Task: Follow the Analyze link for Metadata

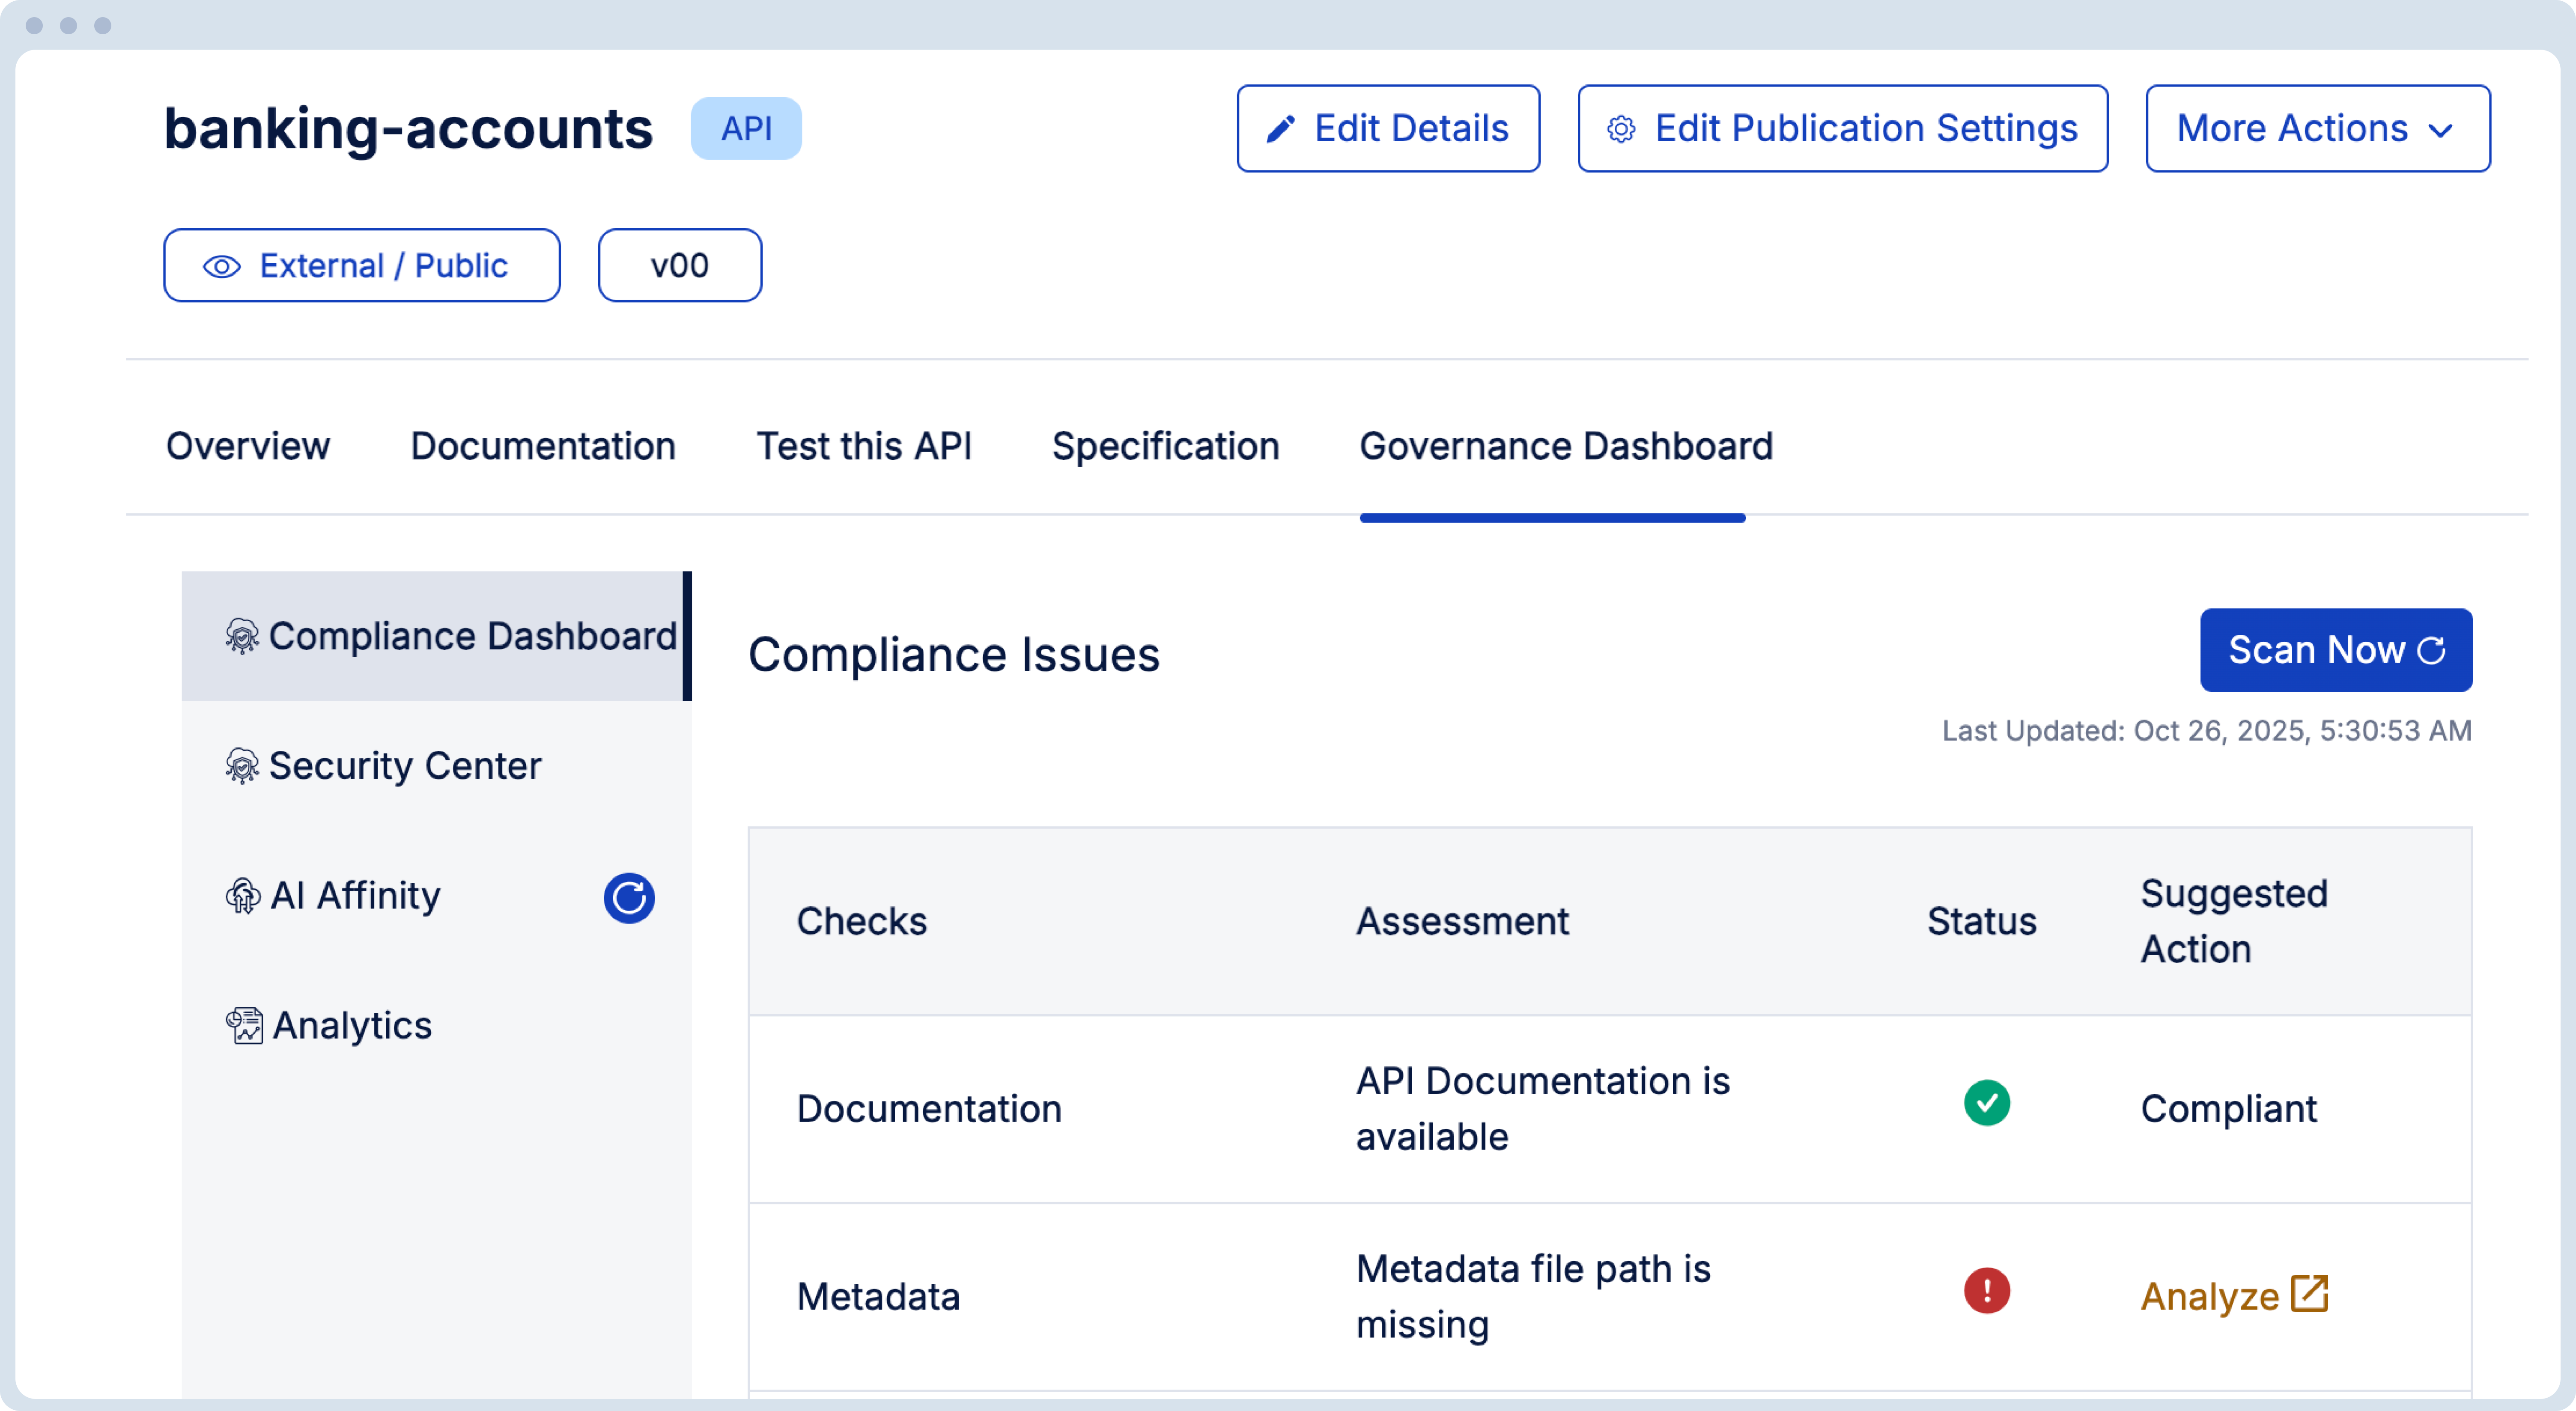Action: (2210, 1296)
